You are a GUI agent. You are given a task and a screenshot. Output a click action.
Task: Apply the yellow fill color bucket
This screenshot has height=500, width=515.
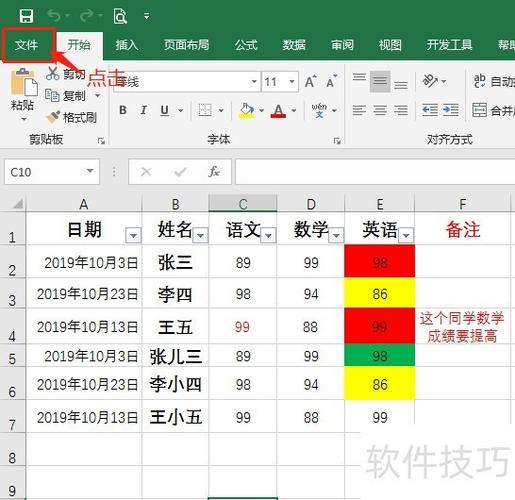tap(247, 110)
